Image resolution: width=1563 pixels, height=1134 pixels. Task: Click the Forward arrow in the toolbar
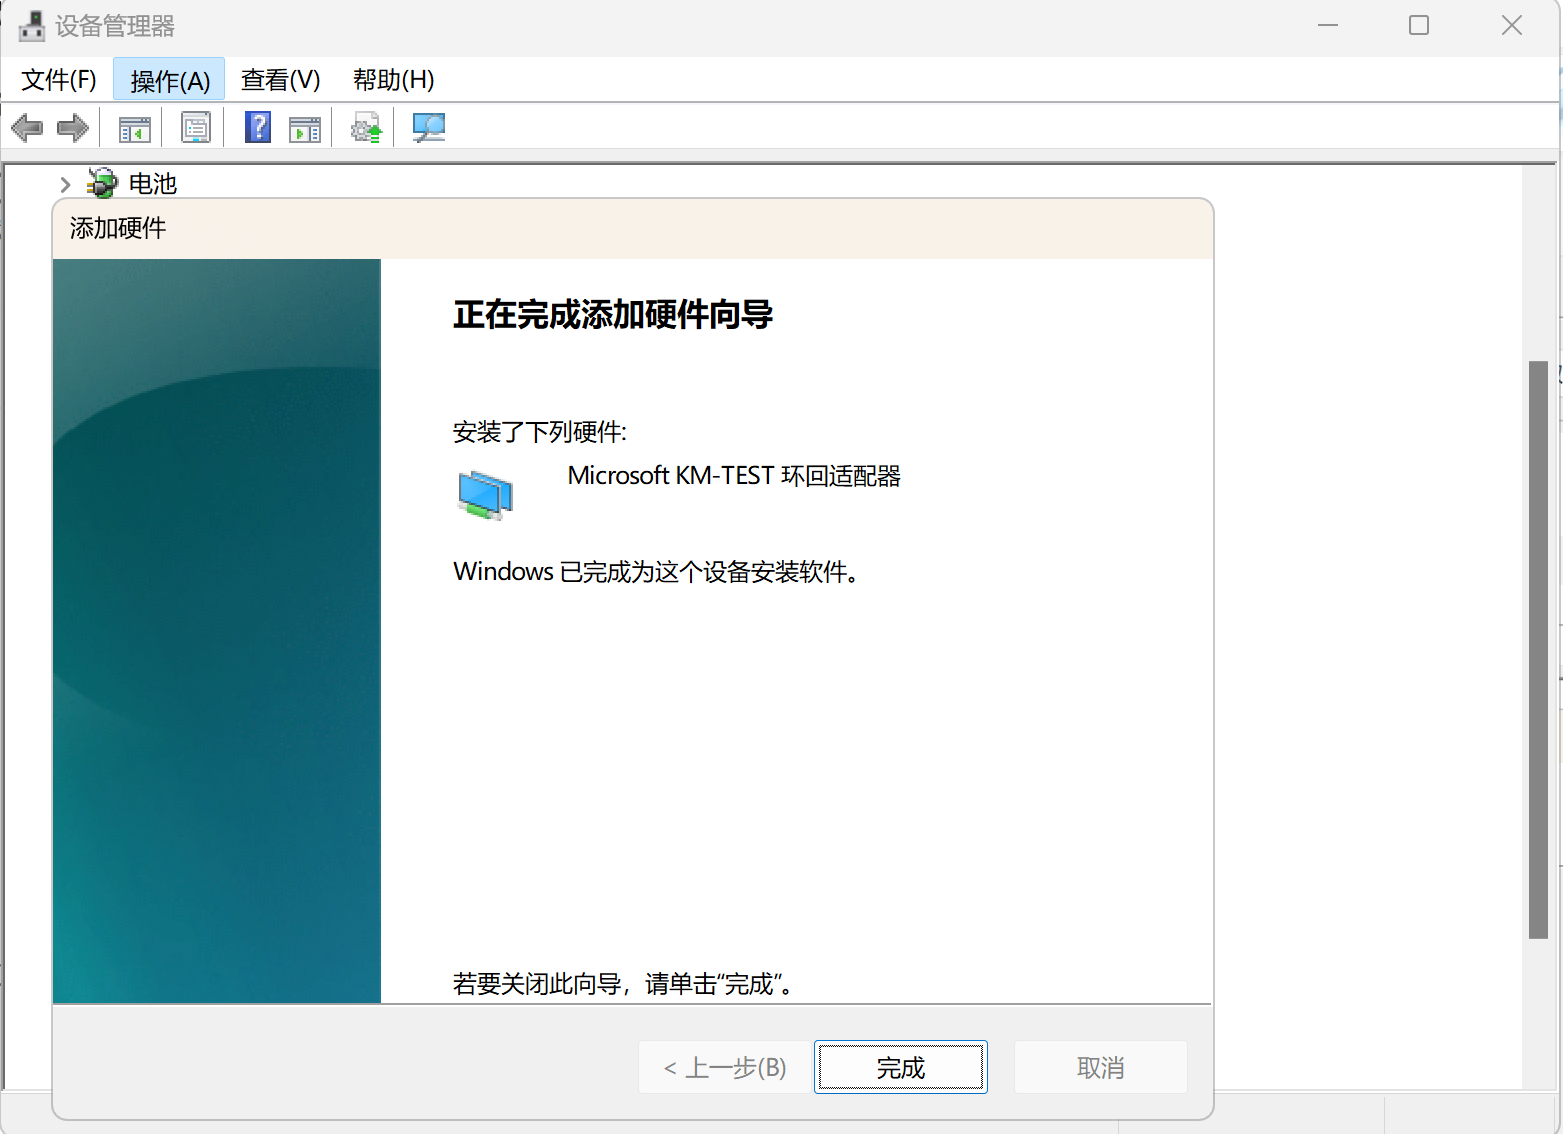click(73, 128)
